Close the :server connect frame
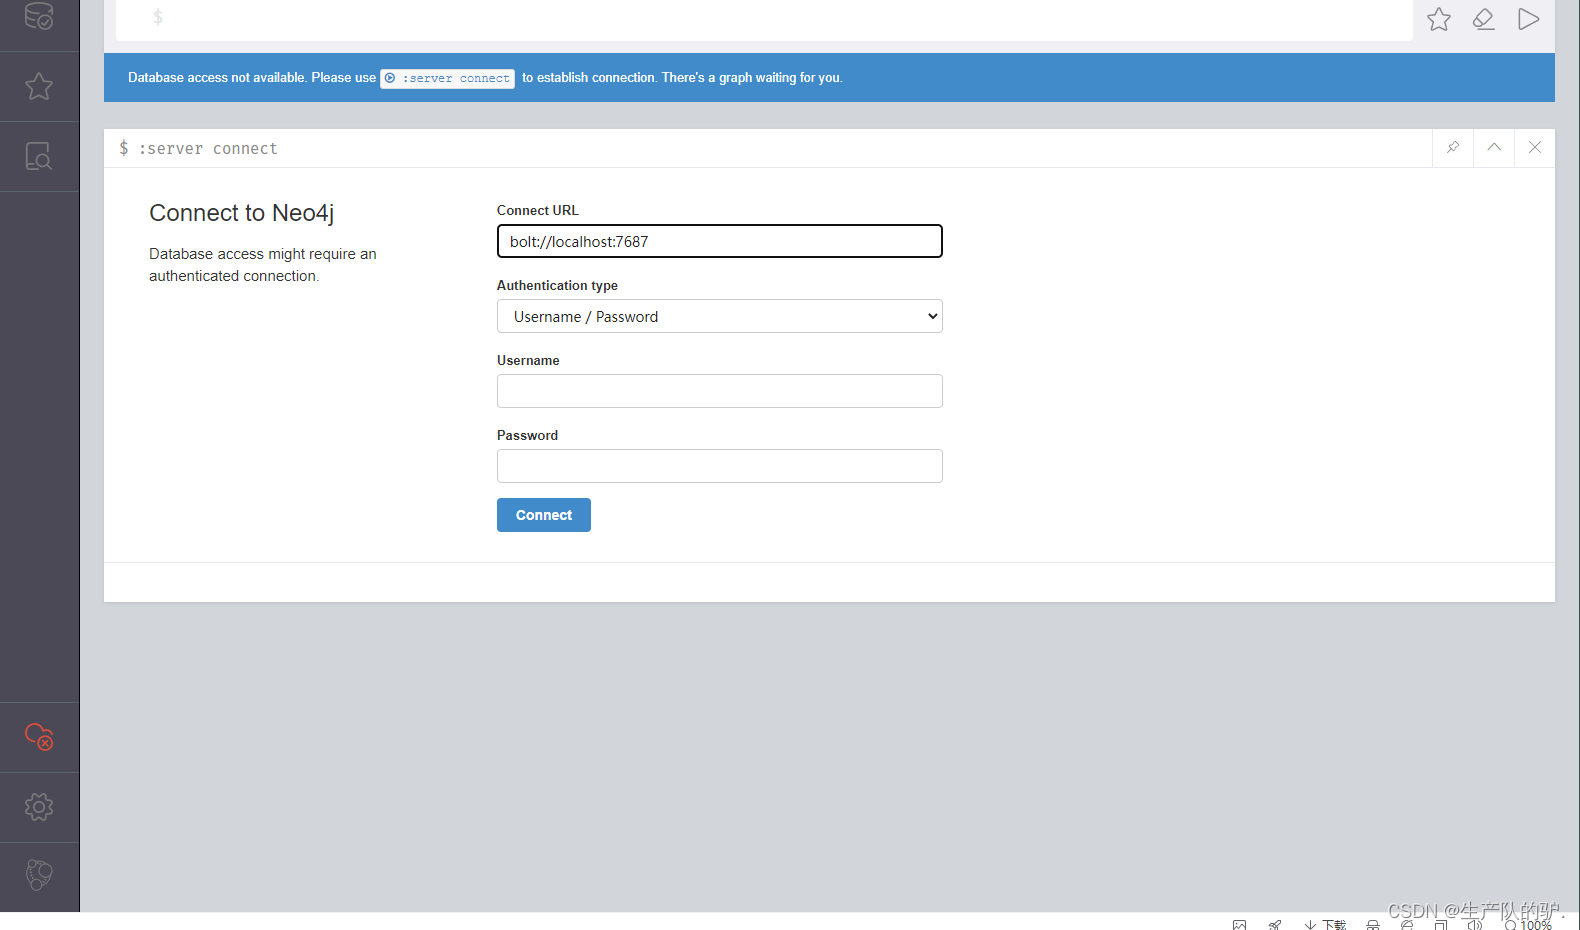This screenshot has width=1580, height=930. tap(1535, 147)
